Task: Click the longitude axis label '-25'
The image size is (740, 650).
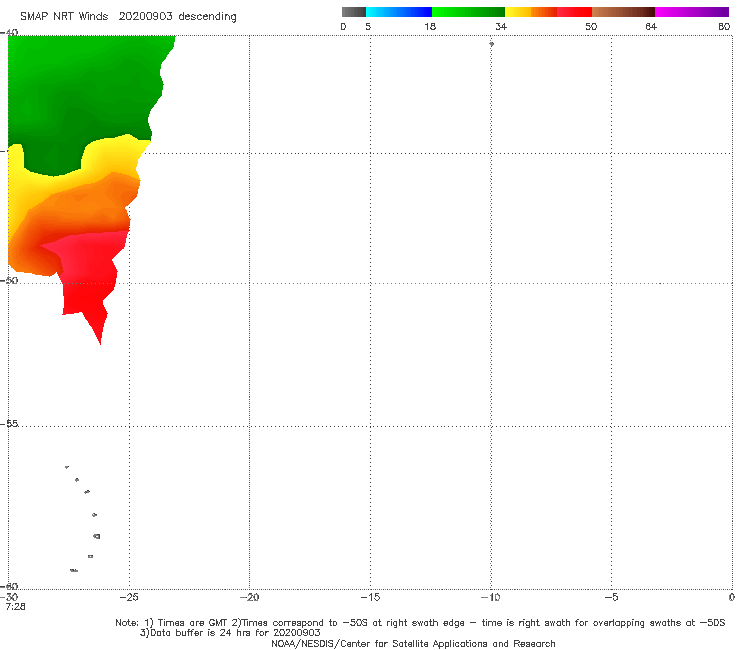Action: (129, 597)
